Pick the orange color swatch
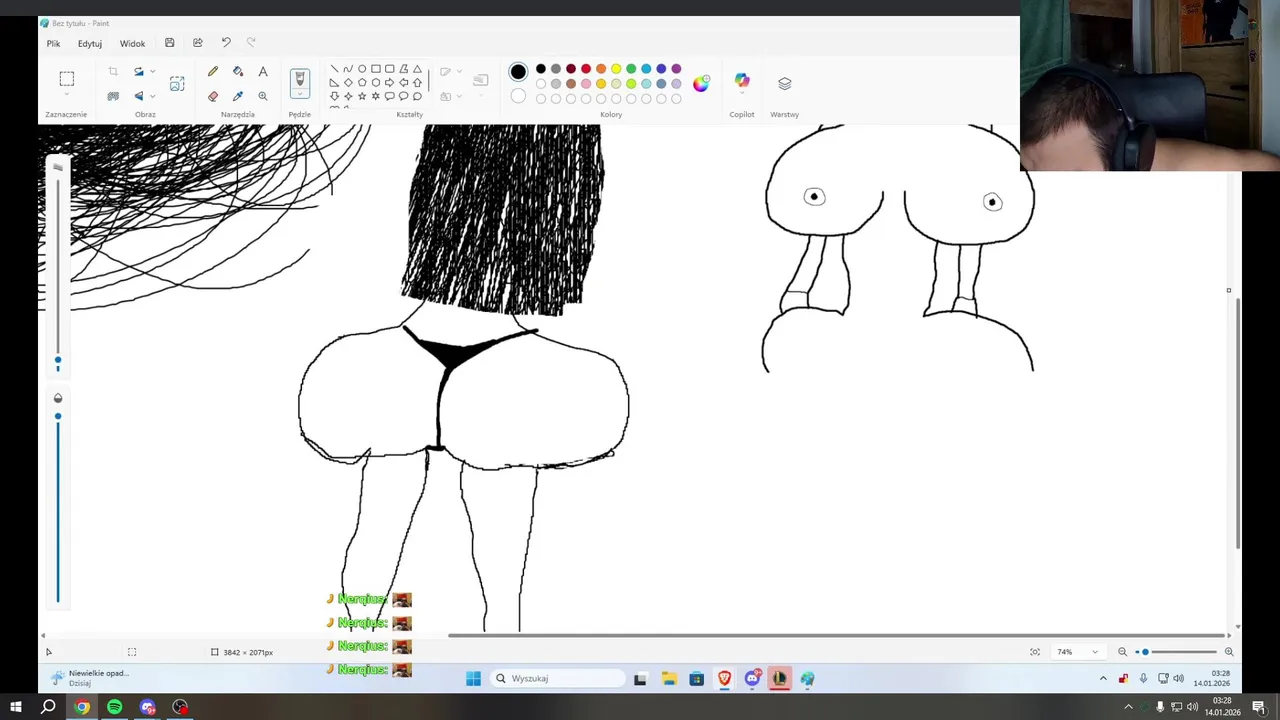The height and width of the screenshot is (720, 1280). (x=601, y=69)
